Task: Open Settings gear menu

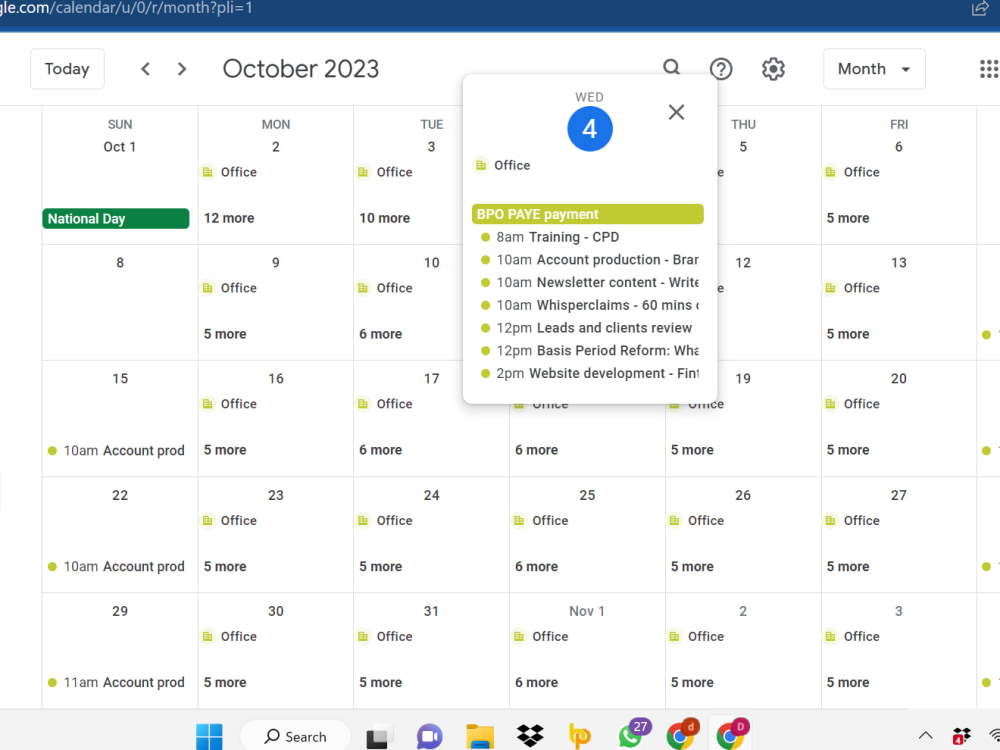Action: click(773, 69)
